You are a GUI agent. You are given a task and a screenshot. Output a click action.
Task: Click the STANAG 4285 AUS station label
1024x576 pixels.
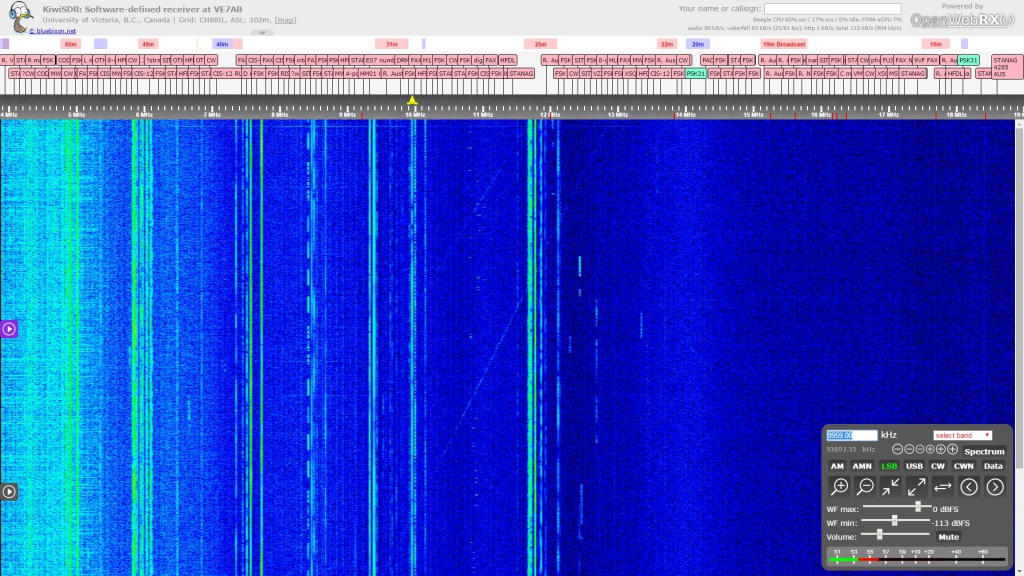(1007, 67)
